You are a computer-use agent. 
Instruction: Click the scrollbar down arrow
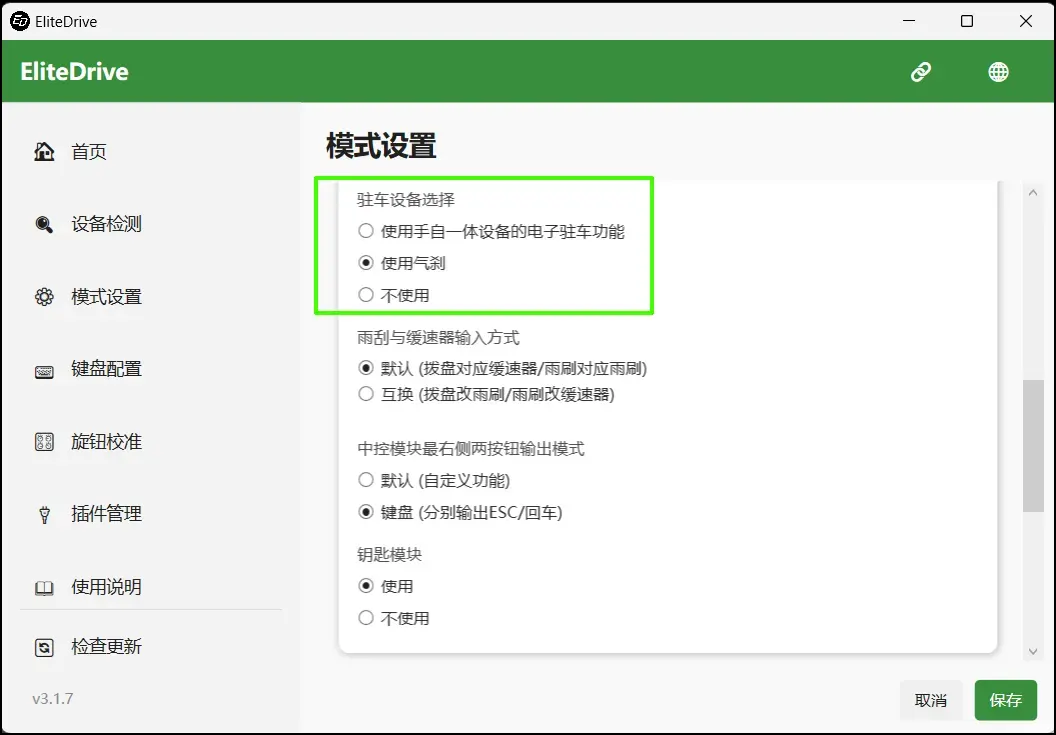1033,652
